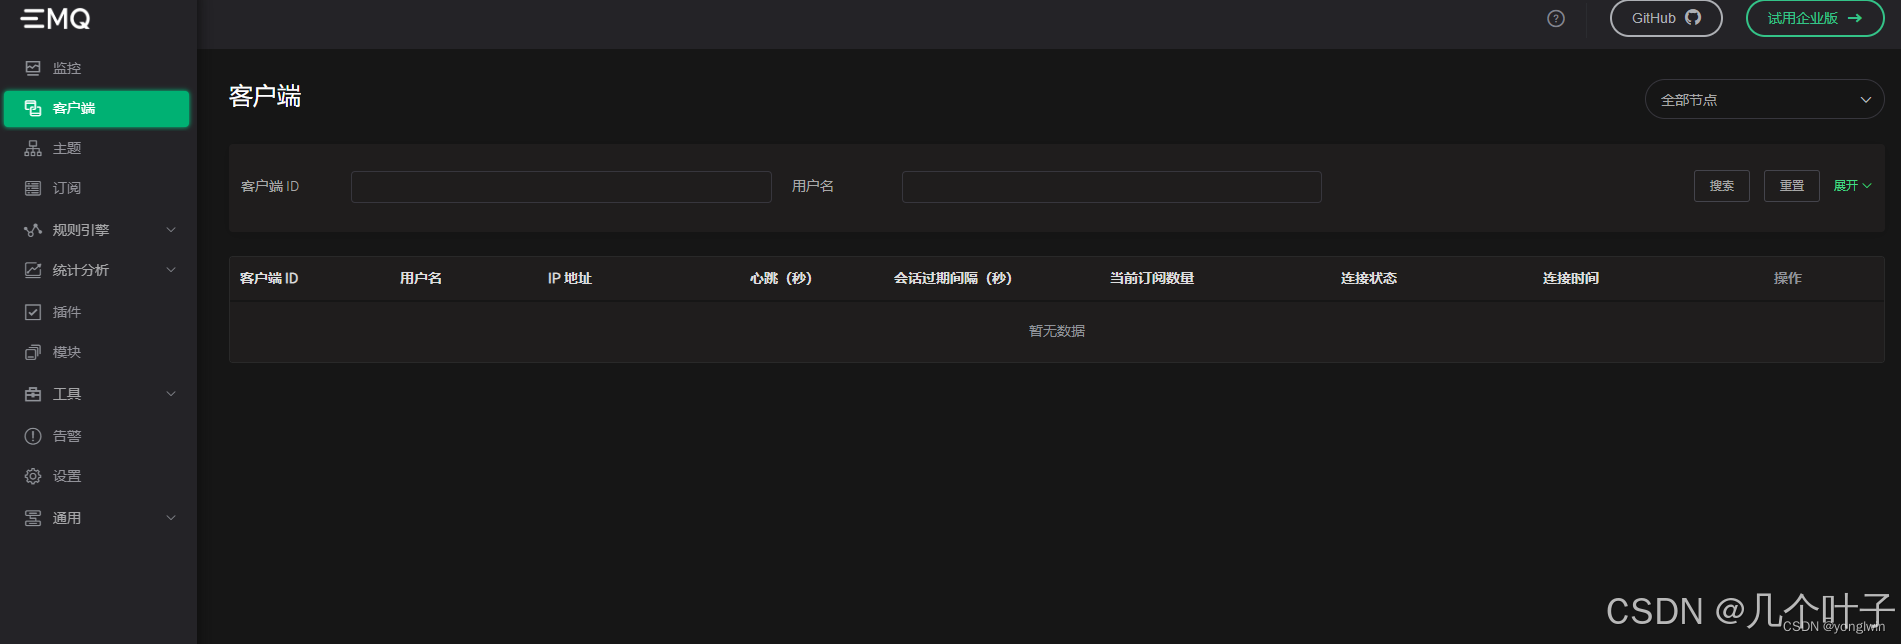Expand more filters with 展开
This screenshot has width=1901, height=644.
1852,186
